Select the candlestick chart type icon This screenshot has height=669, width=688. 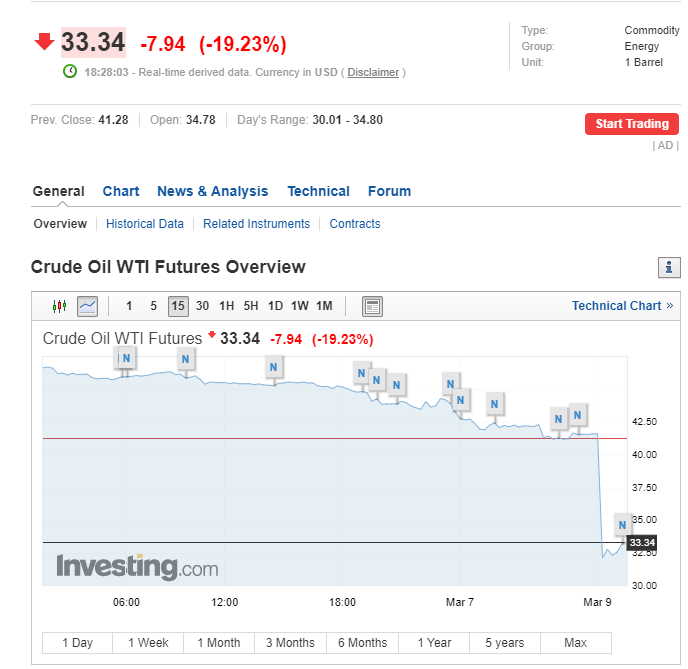(x=60, y=306)
